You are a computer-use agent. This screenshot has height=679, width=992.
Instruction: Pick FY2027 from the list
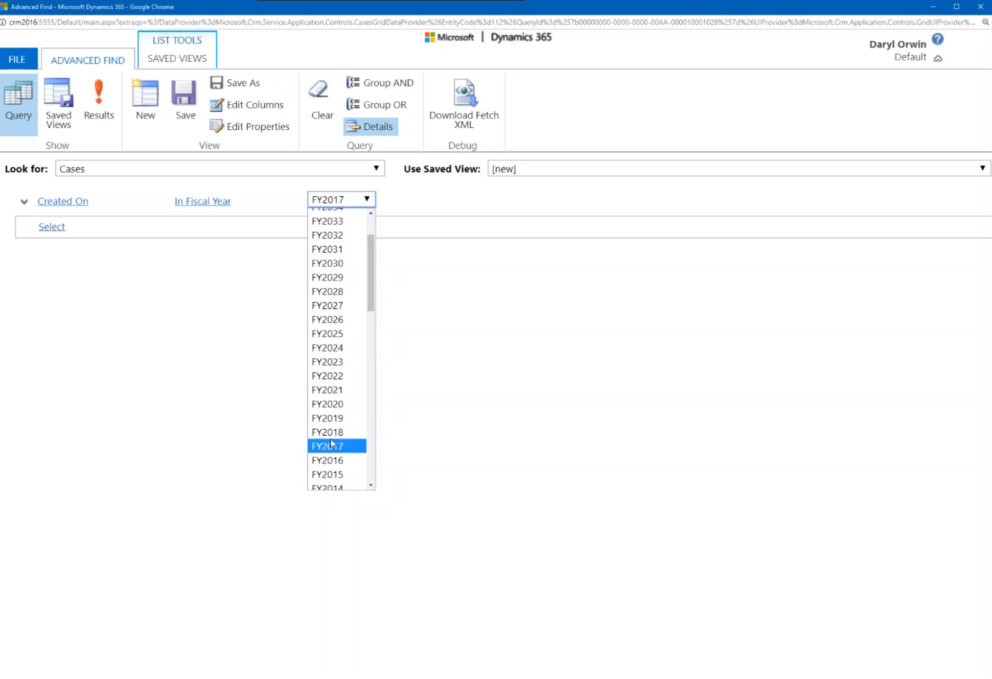(x=337, y=306)
